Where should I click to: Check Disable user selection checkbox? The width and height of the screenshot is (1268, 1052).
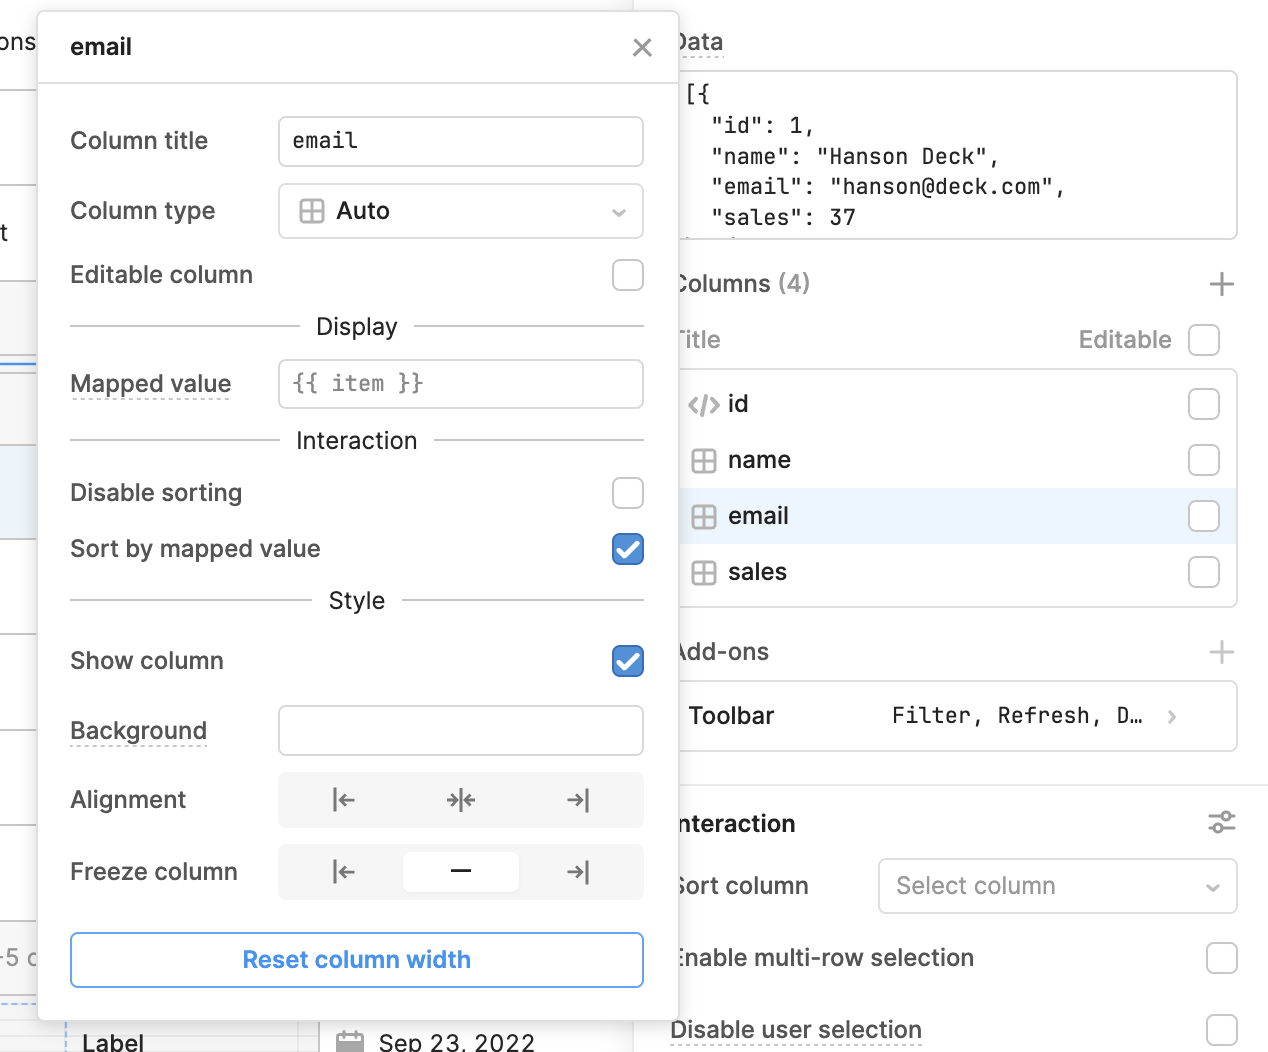point(1222,1030)
